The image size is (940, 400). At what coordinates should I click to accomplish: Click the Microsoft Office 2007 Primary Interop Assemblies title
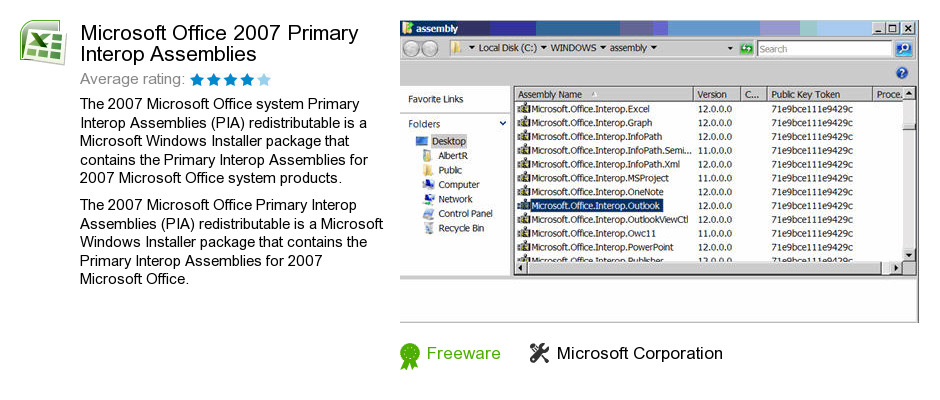click(x=219, y=44)
